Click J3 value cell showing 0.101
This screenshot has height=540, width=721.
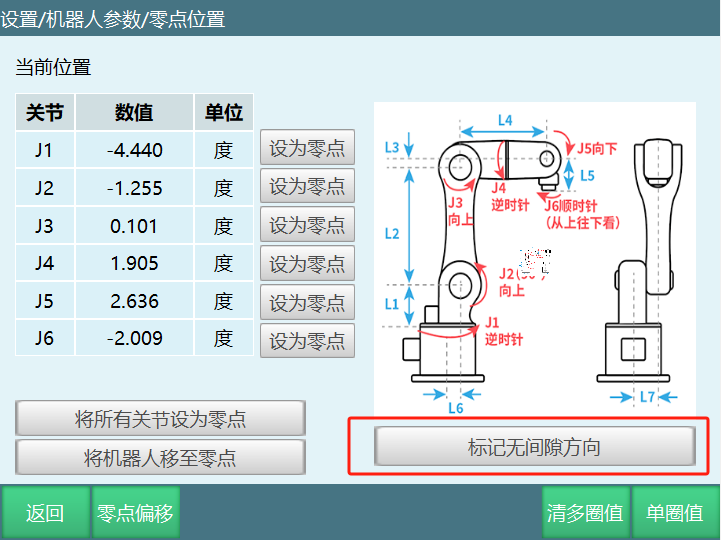(x=134, y=226)
